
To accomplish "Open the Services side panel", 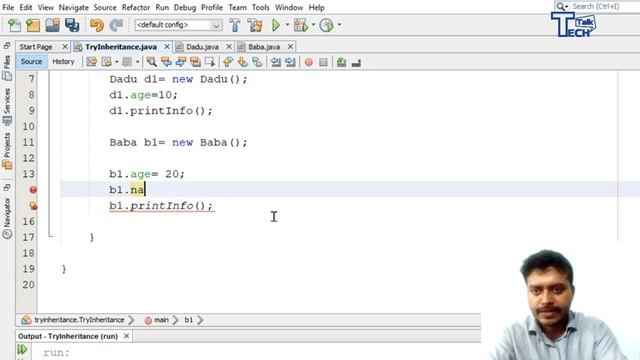I will pos(7,107).
